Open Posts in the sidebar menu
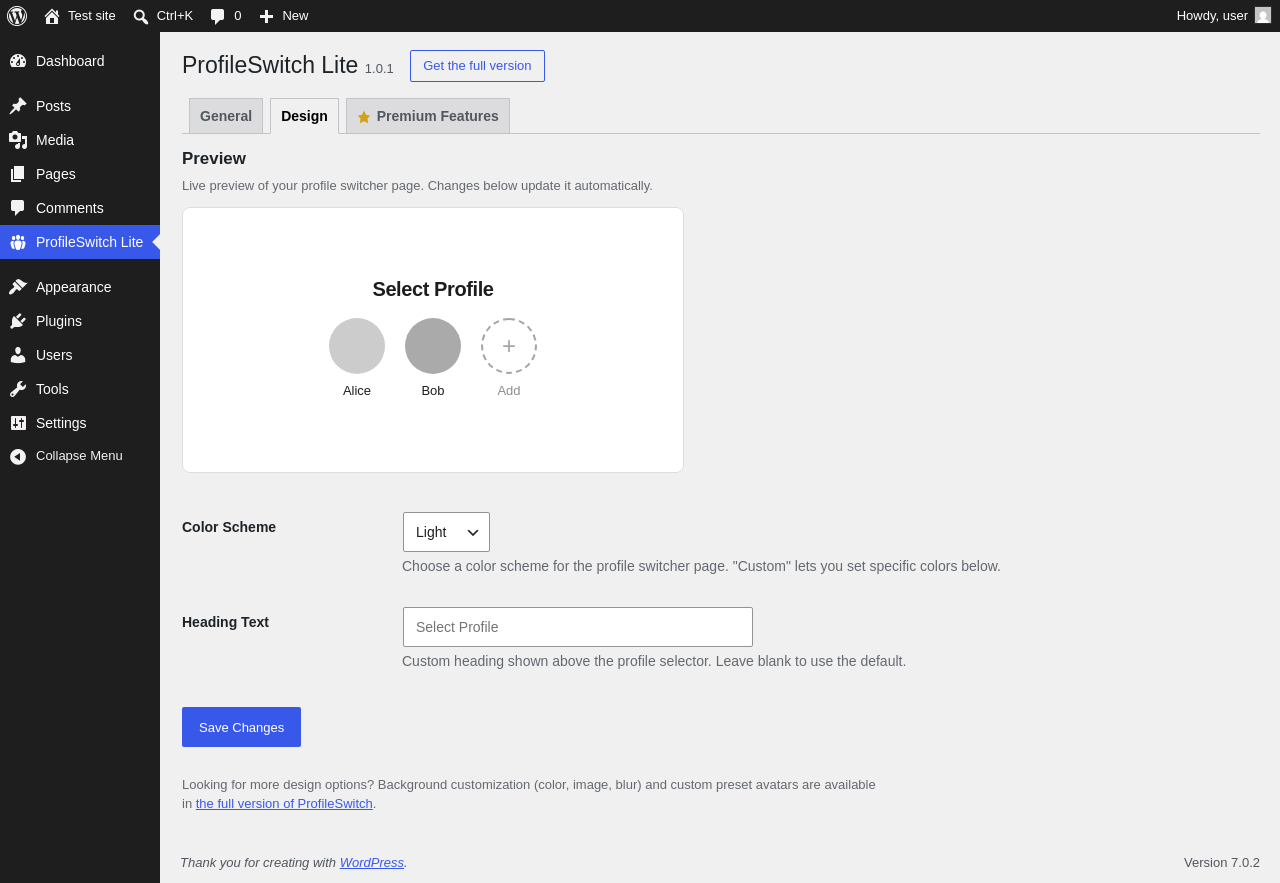Viewport: 1280px width, 883px height. click(80, 106)
